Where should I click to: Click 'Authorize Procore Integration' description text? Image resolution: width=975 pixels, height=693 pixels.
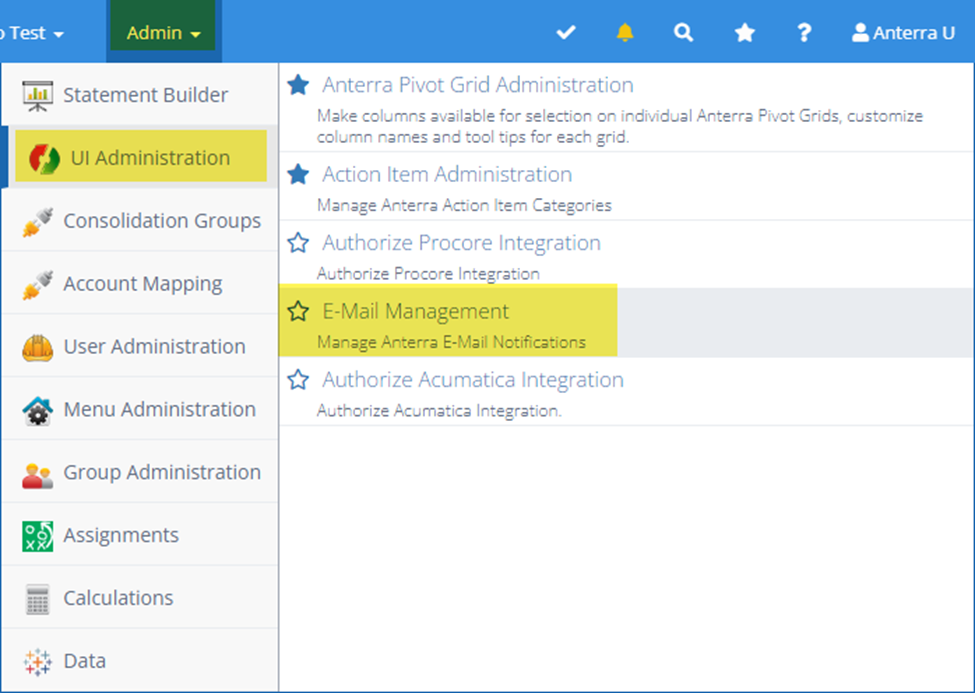428,274
